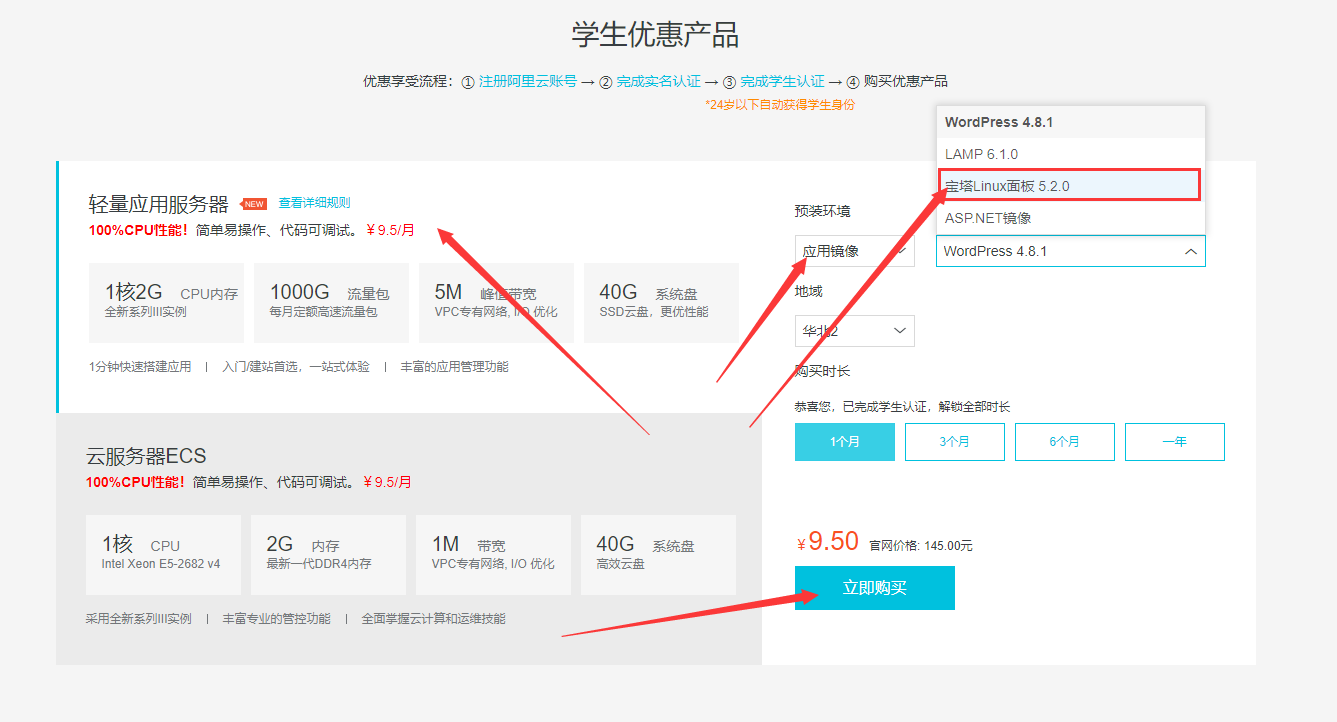Choose WordPress 4.8.1 in the dropdown list
1337x722 pixels.
click(1071, 122)
